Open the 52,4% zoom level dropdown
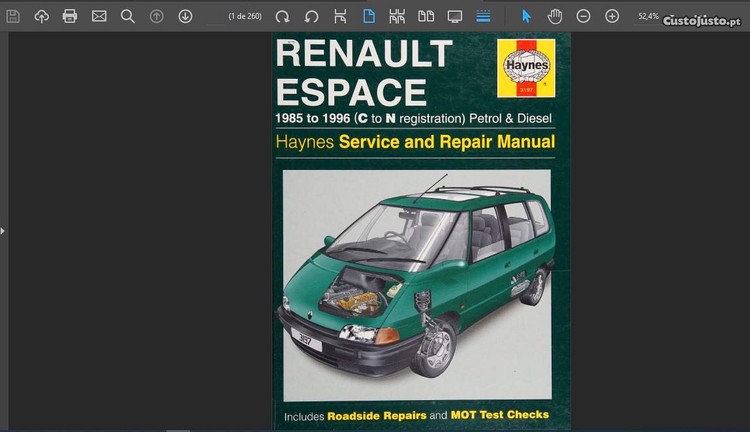The image size is (750, 432). [x=649, y=16]
